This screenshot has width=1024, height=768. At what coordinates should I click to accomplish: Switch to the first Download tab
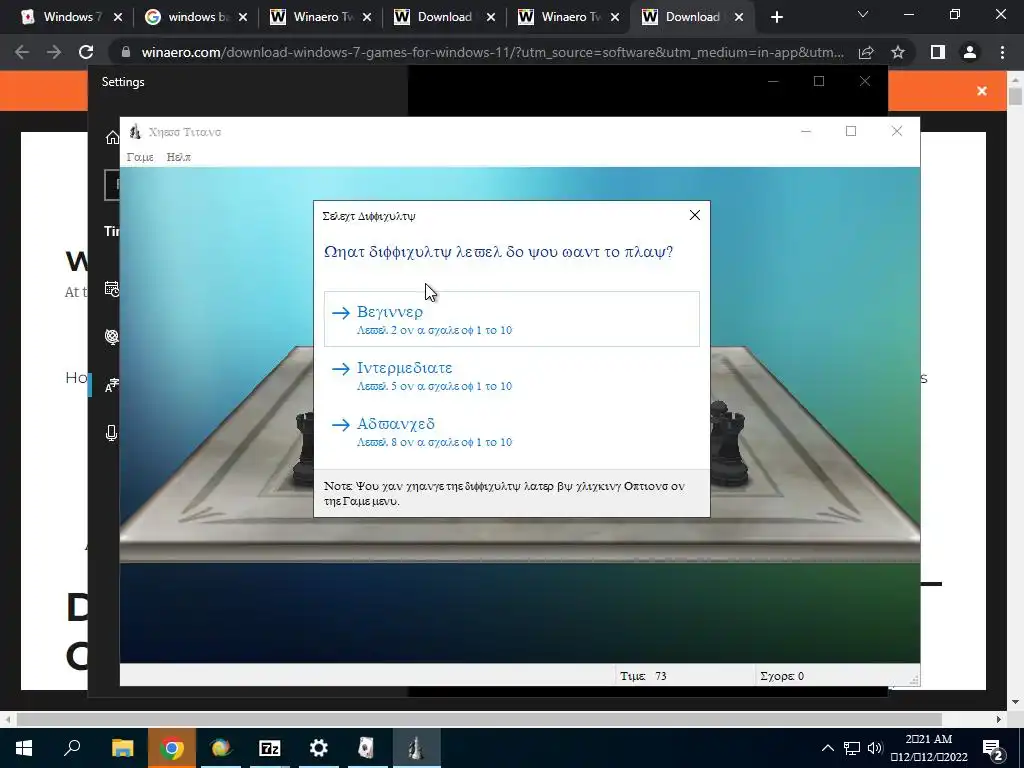pyautogui.click(x=444, y=17)
